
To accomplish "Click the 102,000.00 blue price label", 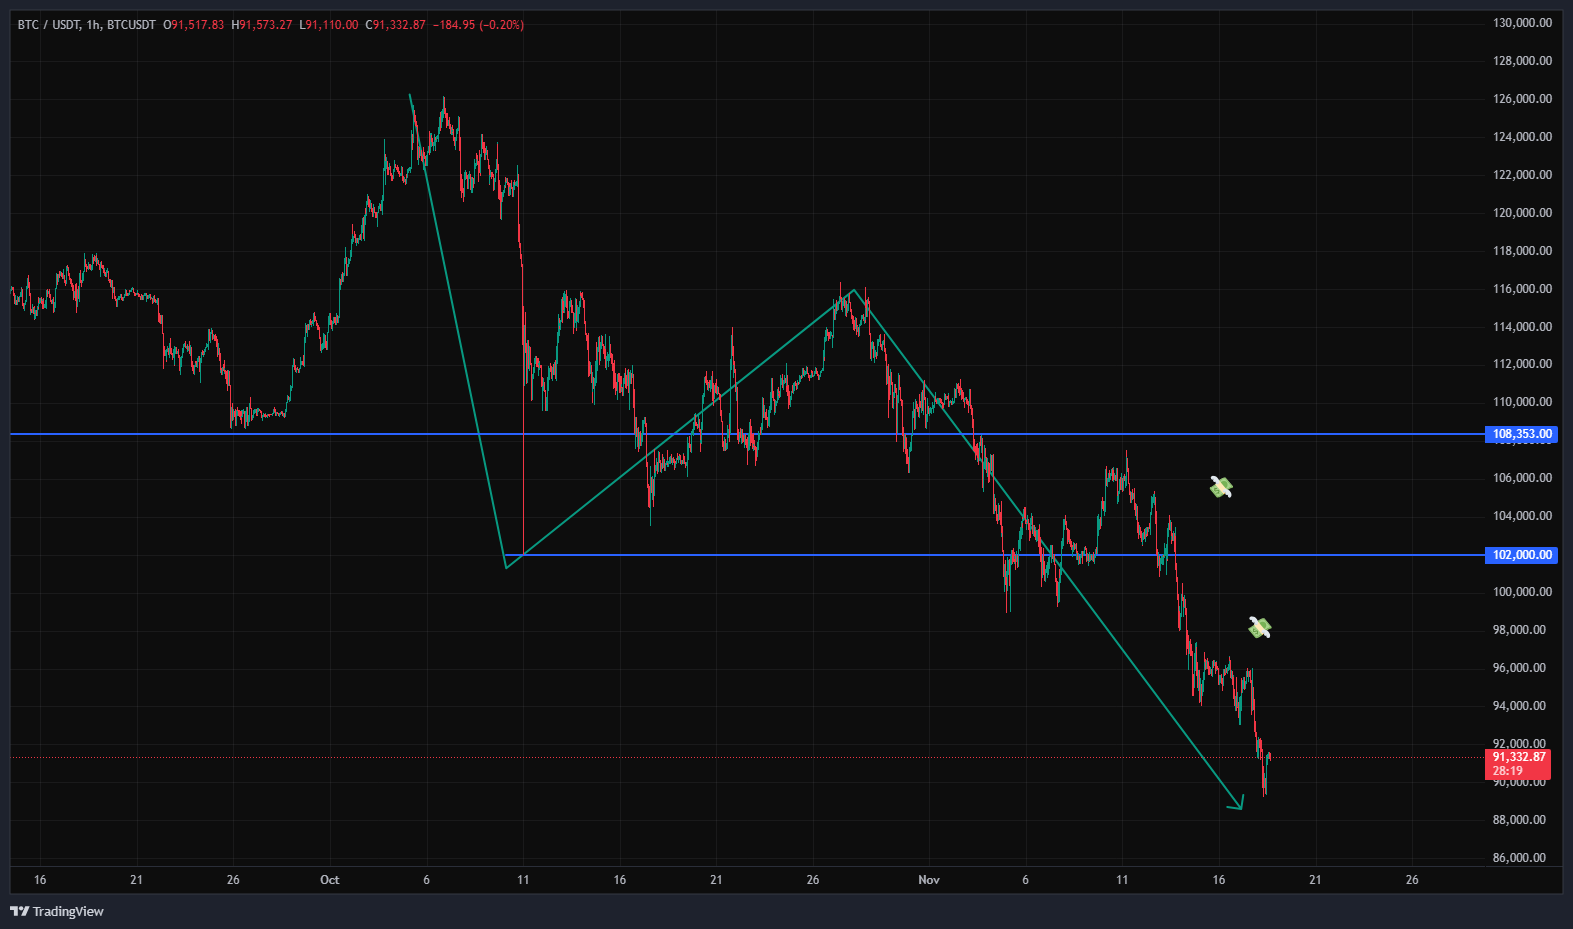I will tap(1521, 555).
